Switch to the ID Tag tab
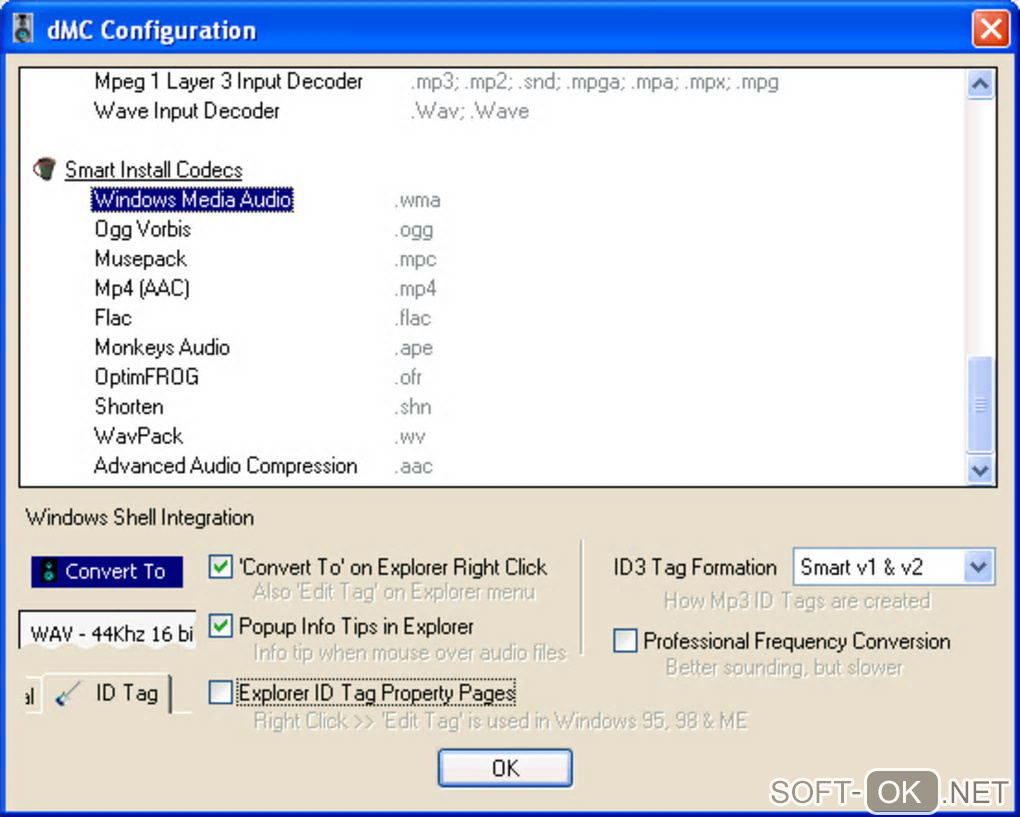The image size is (1020, 817). tap(108, 693)
